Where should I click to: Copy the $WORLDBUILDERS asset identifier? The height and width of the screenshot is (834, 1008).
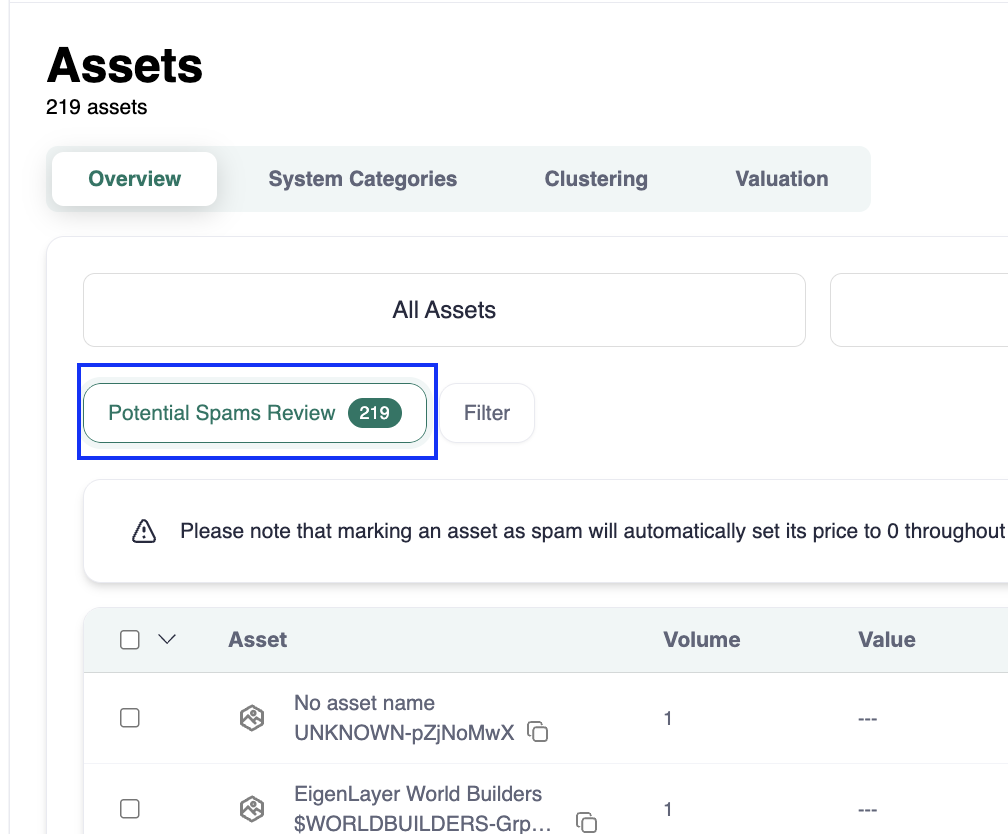(x=587, y=823)
